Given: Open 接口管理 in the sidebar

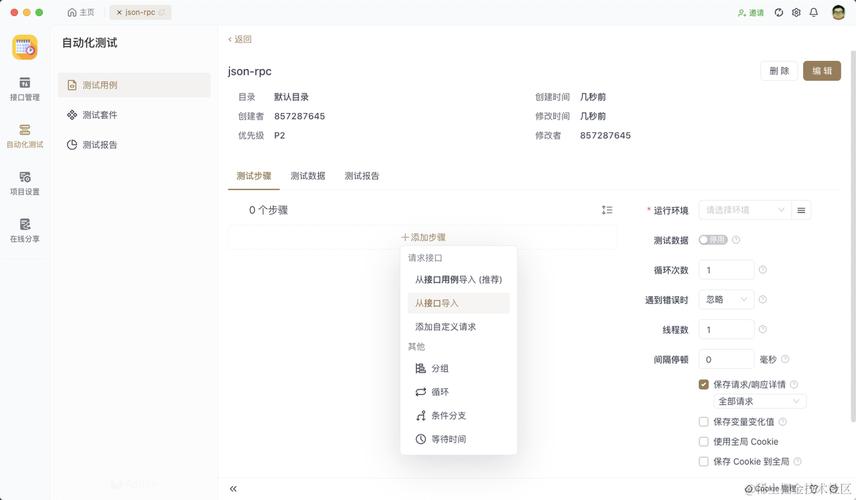Looking at the screenshot, I should pos(25,89).
